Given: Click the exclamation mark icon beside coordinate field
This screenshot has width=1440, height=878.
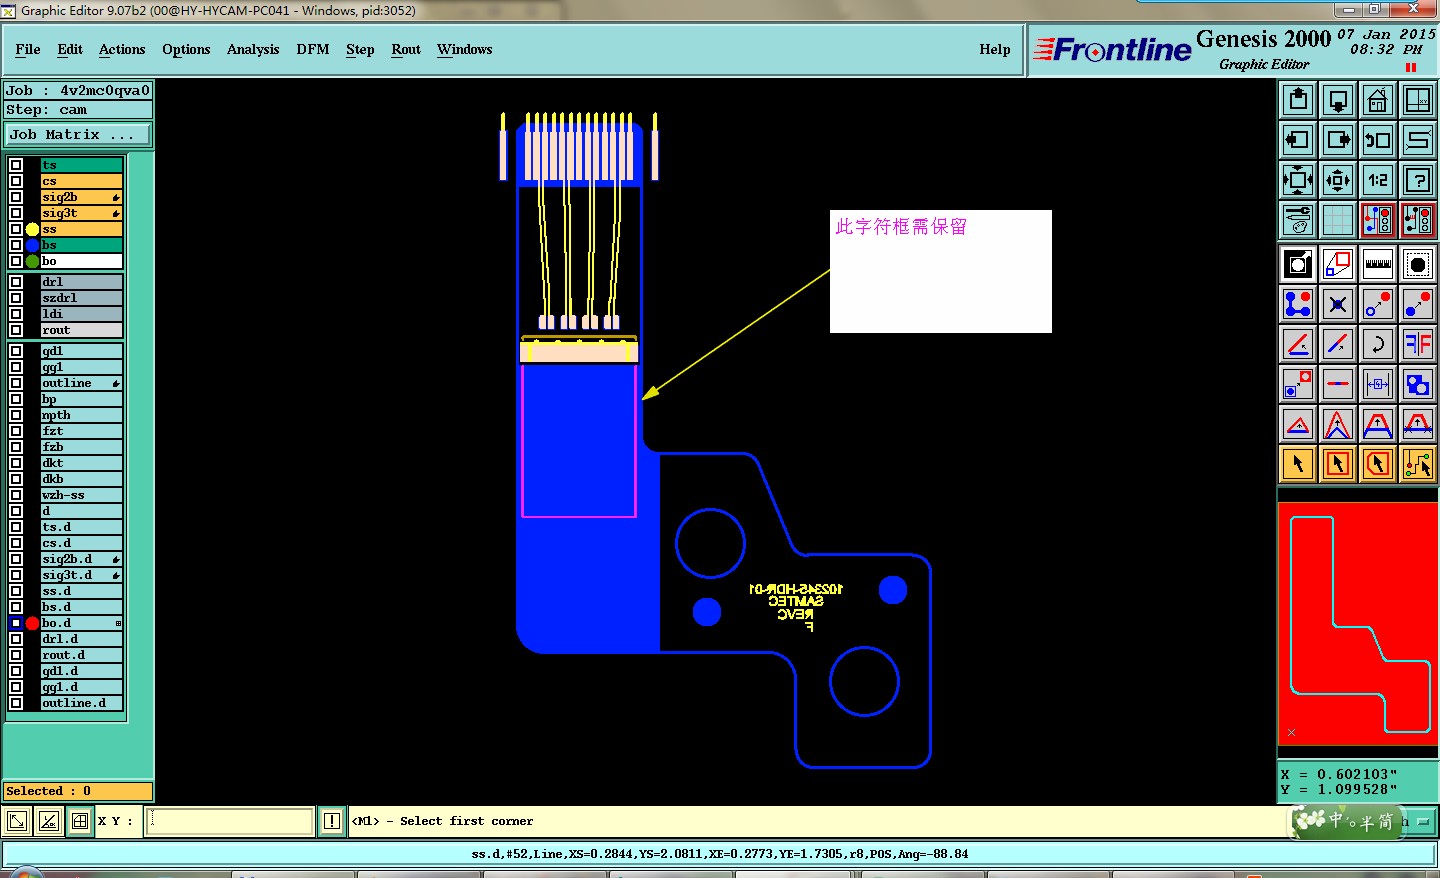Looking at the screenshot, I should point(332,821).
